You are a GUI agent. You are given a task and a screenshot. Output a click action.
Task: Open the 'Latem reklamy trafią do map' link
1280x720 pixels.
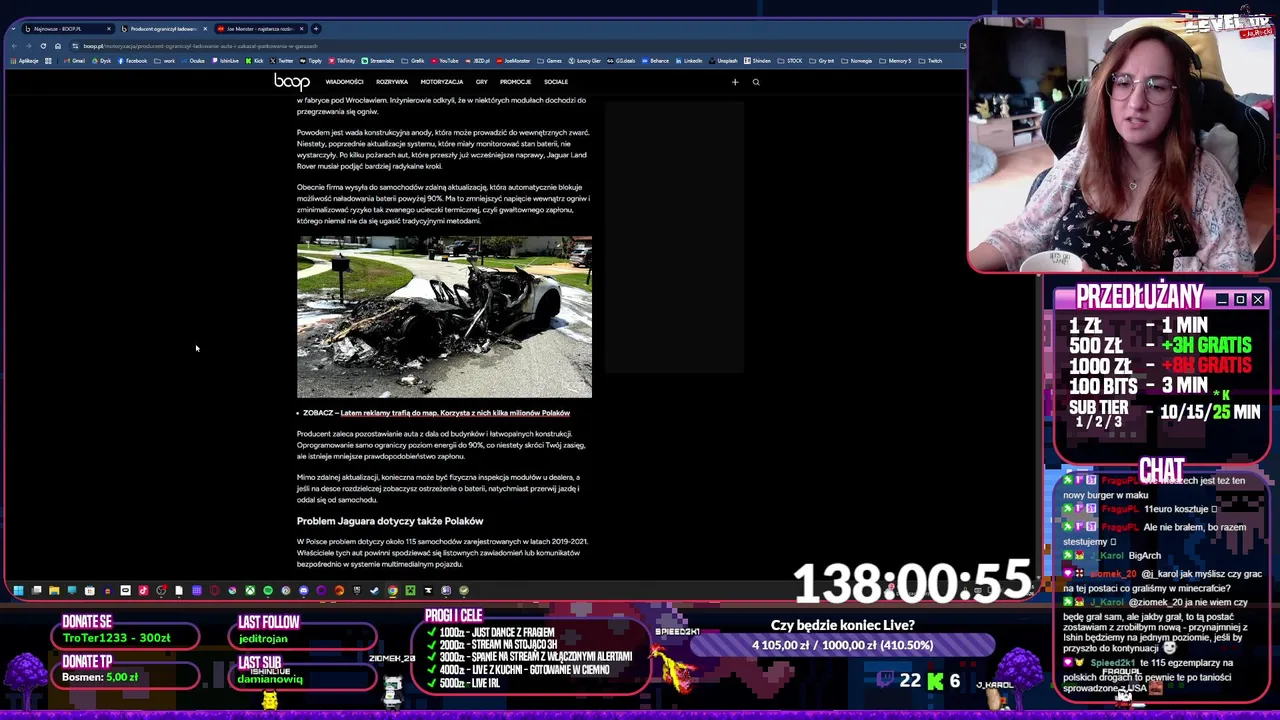coord(455,413)
